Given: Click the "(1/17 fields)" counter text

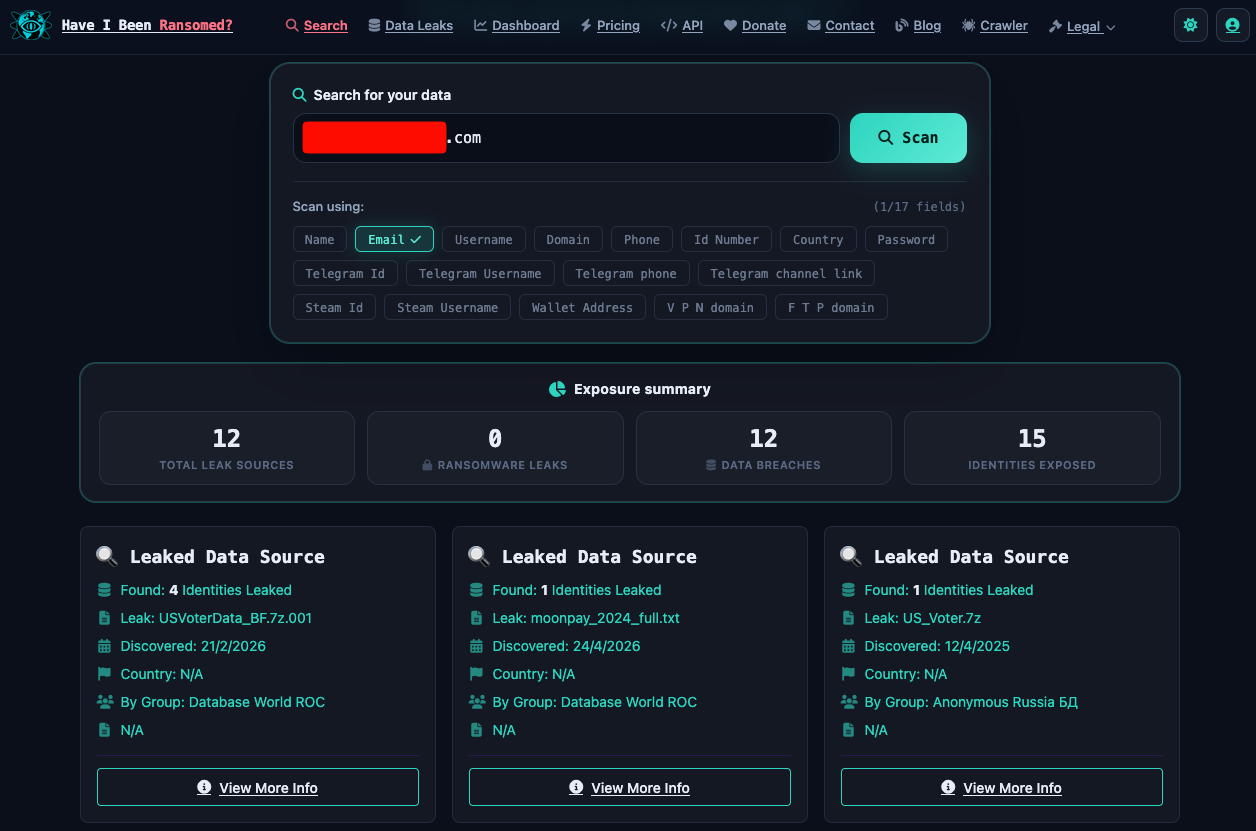Looking at the screenshot, I should 919,207.
